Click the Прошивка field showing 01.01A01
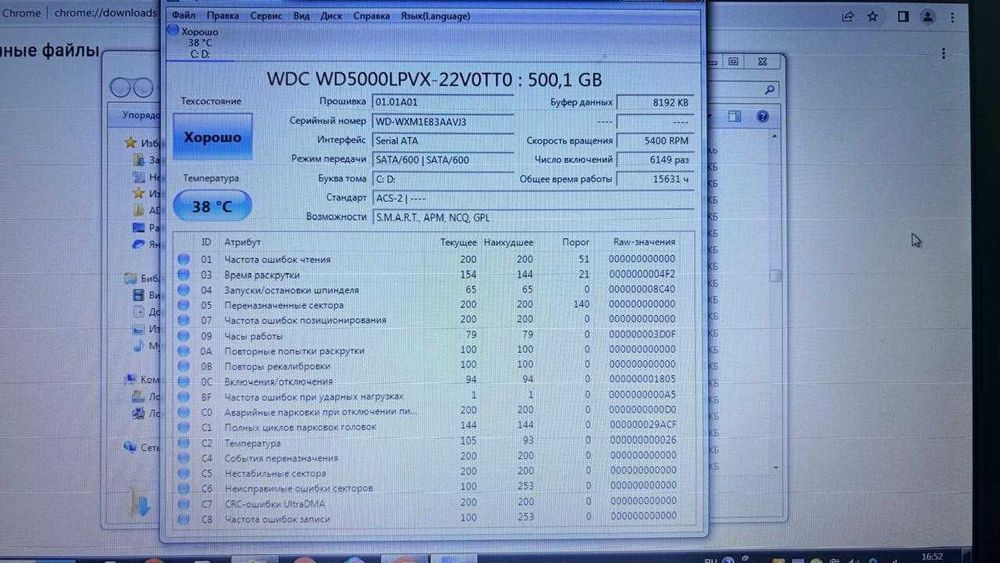 coord(443,102)
